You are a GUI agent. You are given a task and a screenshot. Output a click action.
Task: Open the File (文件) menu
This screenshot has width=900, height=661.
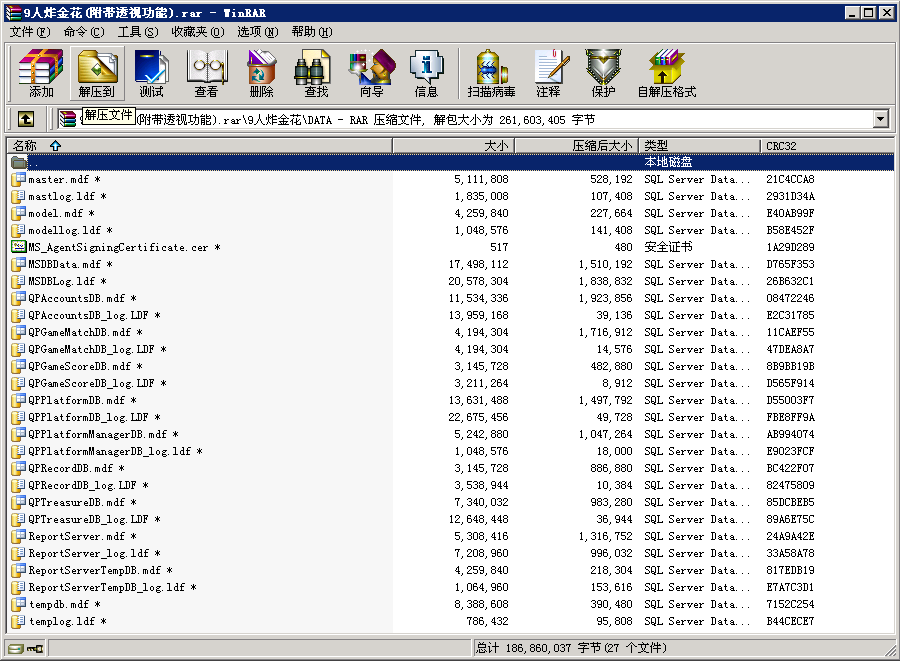(x=30, y=32)
